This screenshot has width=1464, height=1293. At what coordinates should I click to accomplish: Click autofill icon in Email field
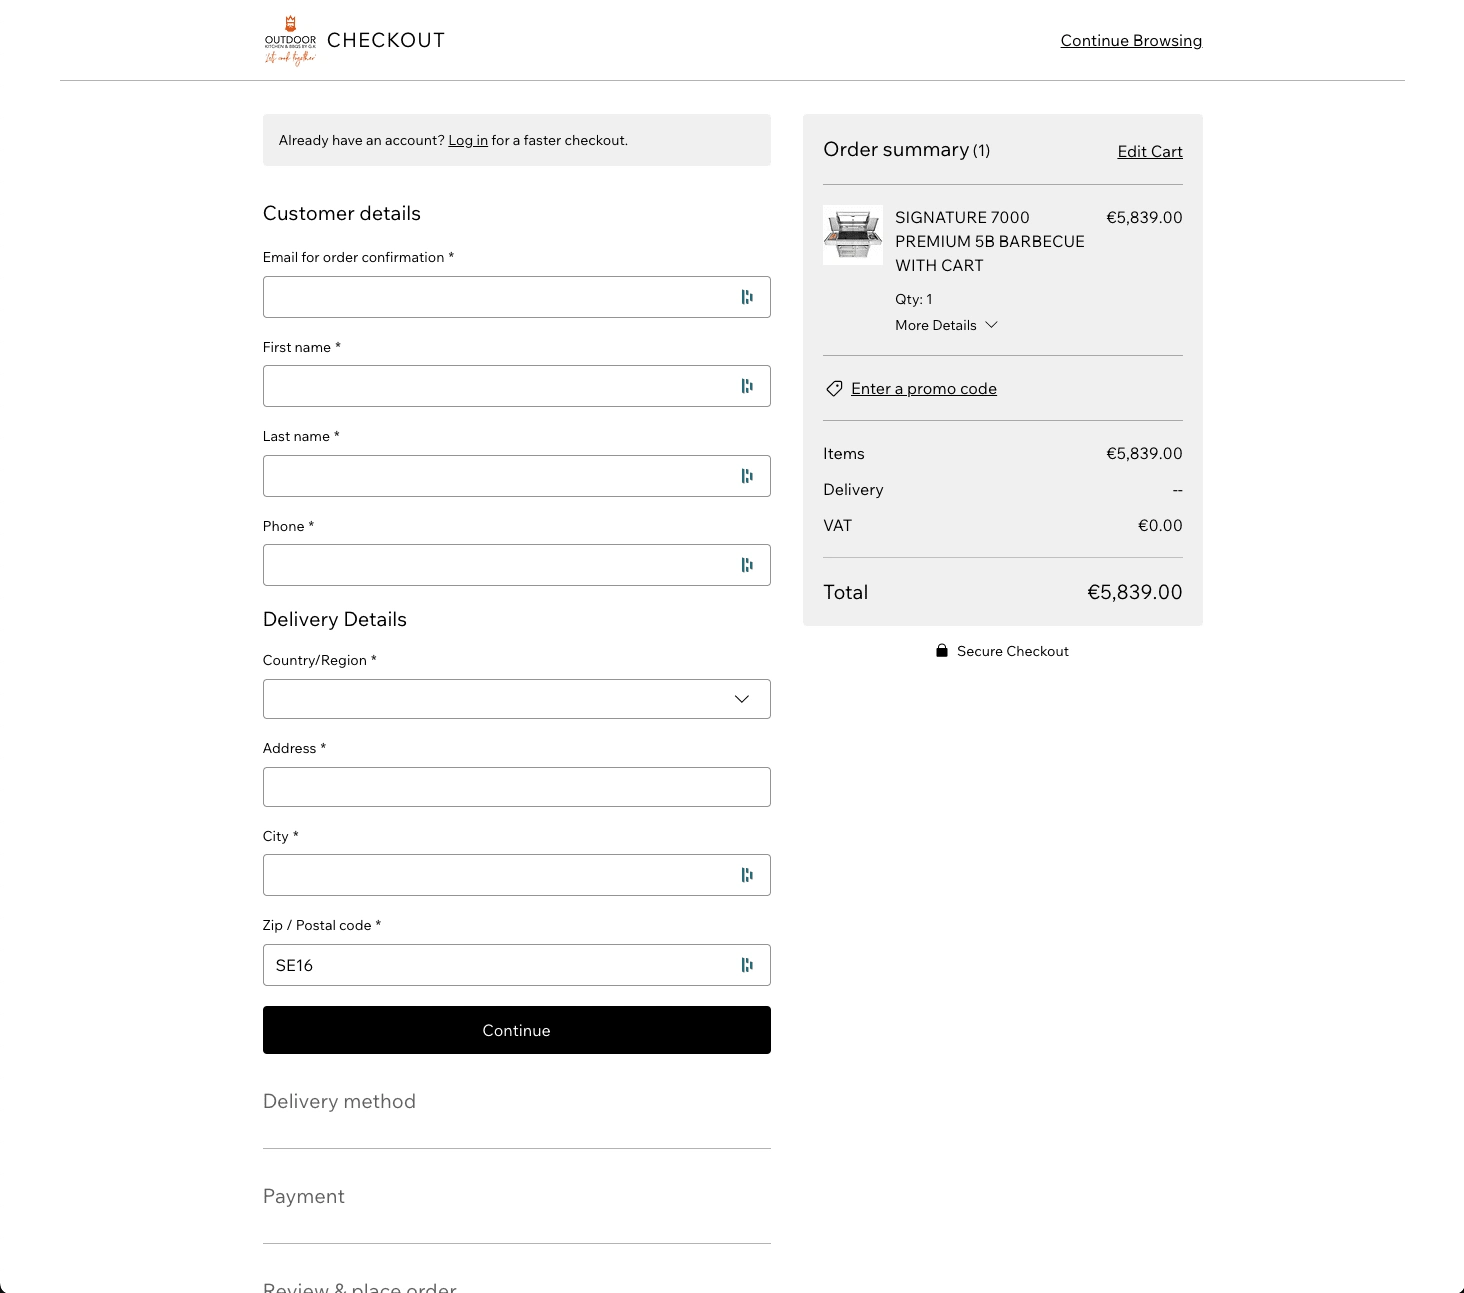click(747, 297)
